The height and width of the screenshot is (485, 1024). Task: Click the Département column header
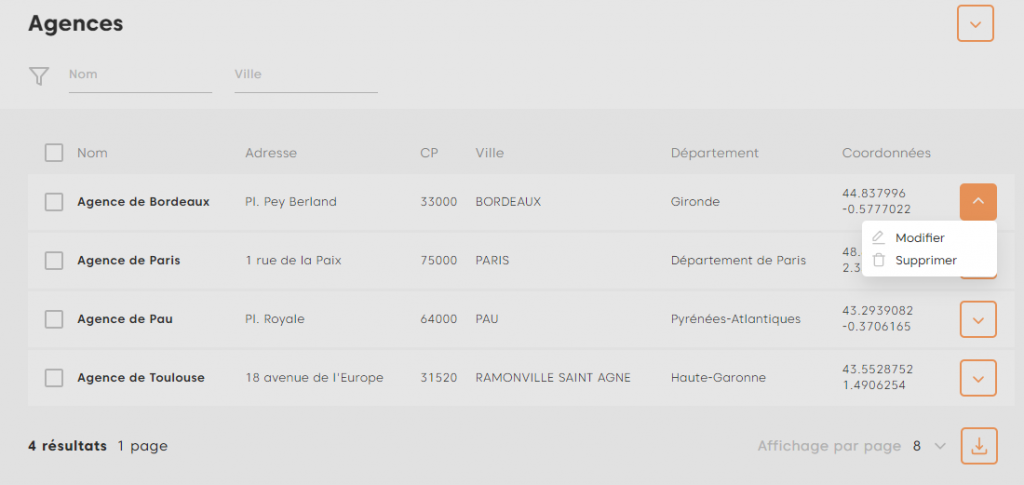[715, 153]
